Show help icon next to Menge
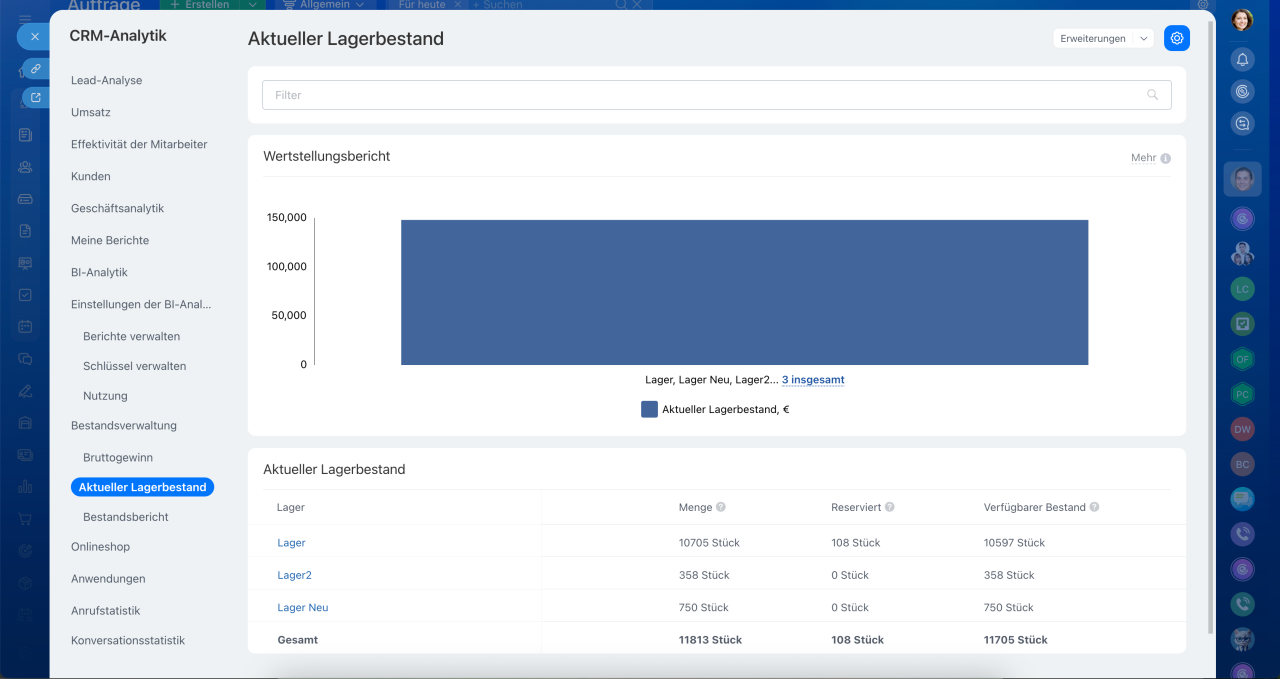1280x679 pixels. point(721,507)
